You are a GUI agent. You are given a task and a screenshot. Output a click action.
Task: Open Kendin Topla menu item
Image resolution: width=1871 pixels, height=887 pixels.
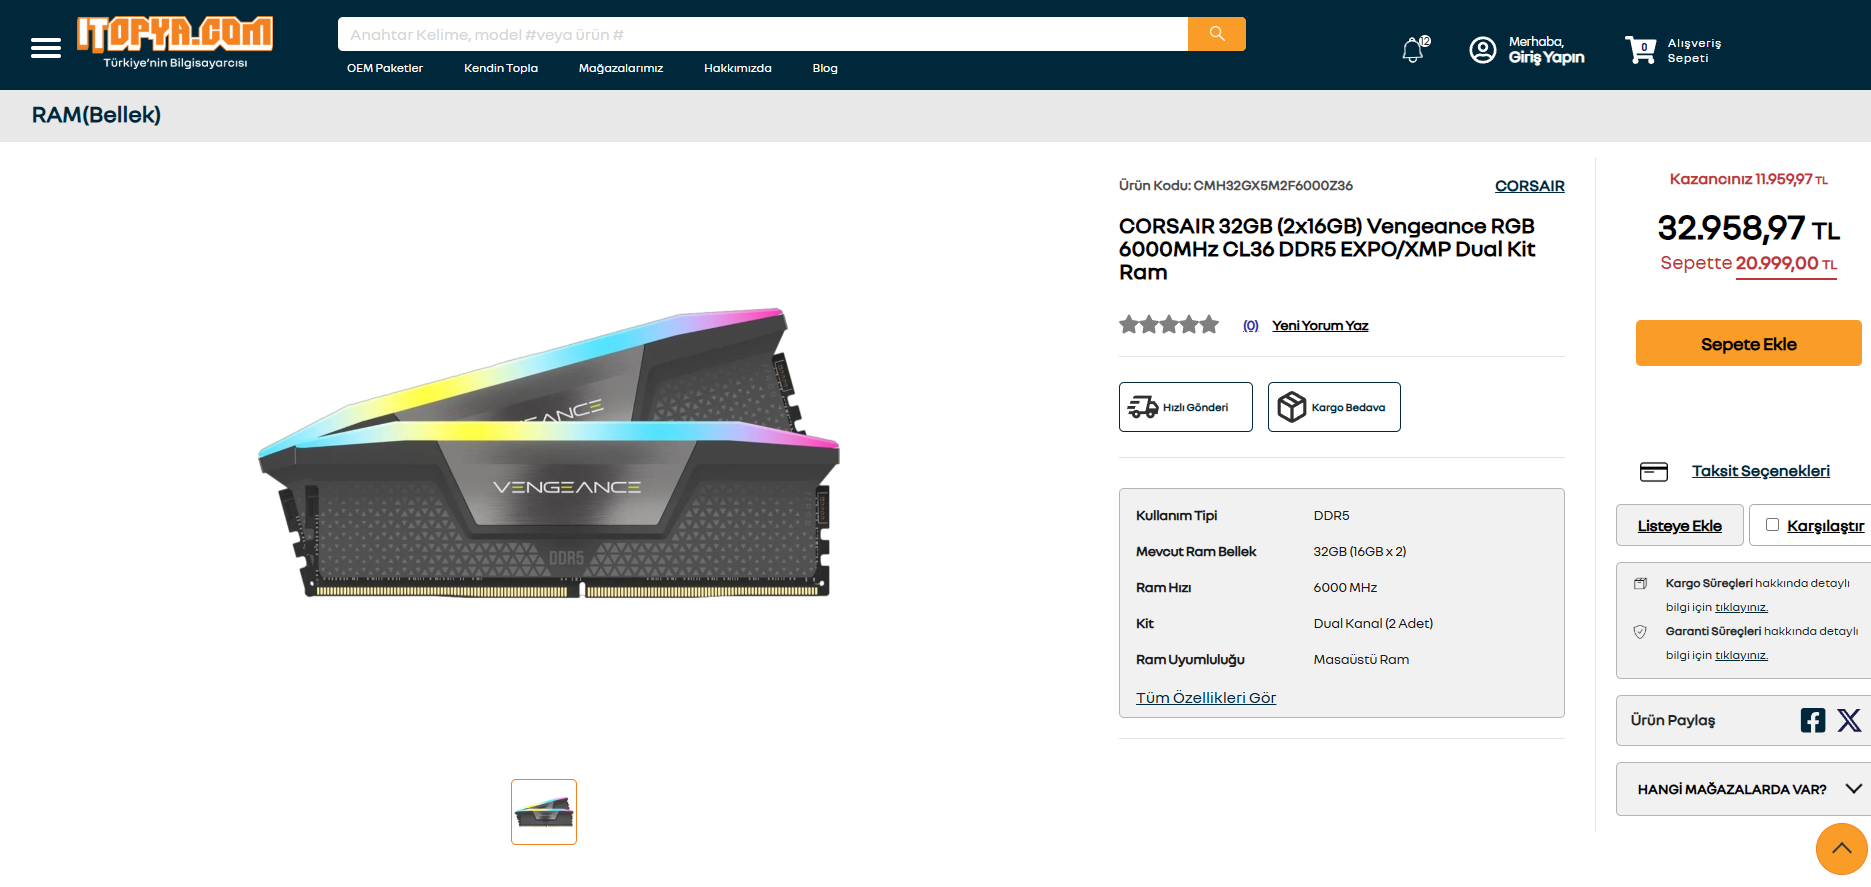501,68
